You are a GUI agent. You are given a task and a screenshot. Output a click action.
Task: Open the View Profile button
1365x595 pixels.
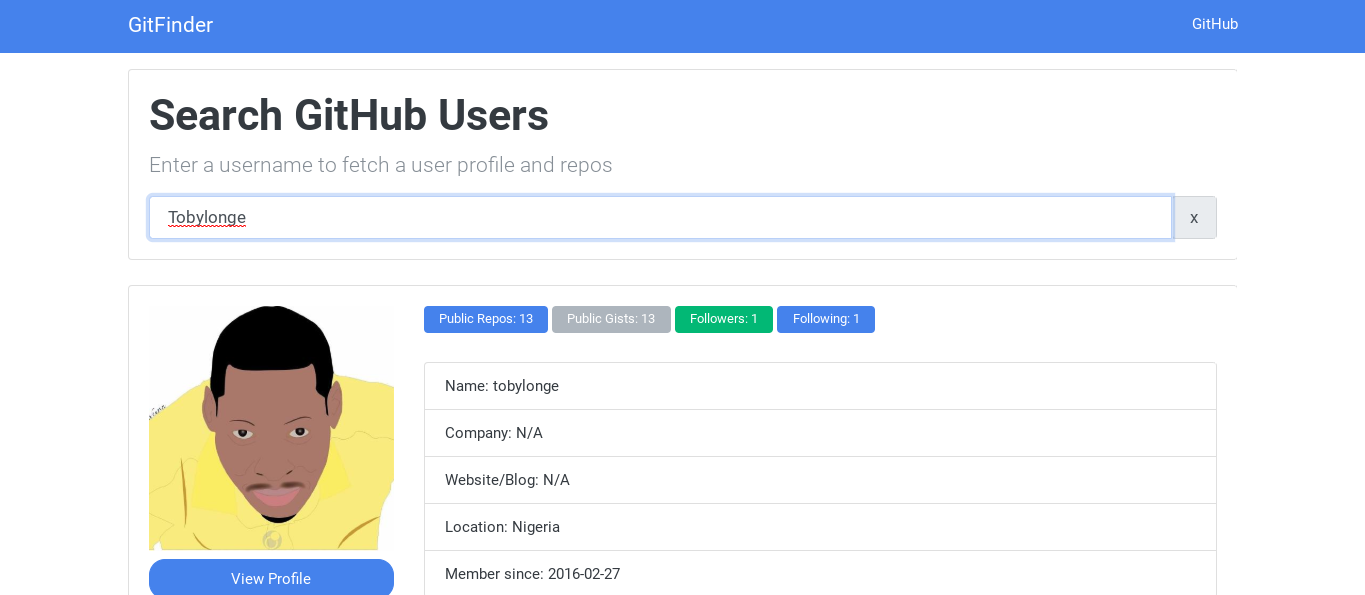click(271, 578)
